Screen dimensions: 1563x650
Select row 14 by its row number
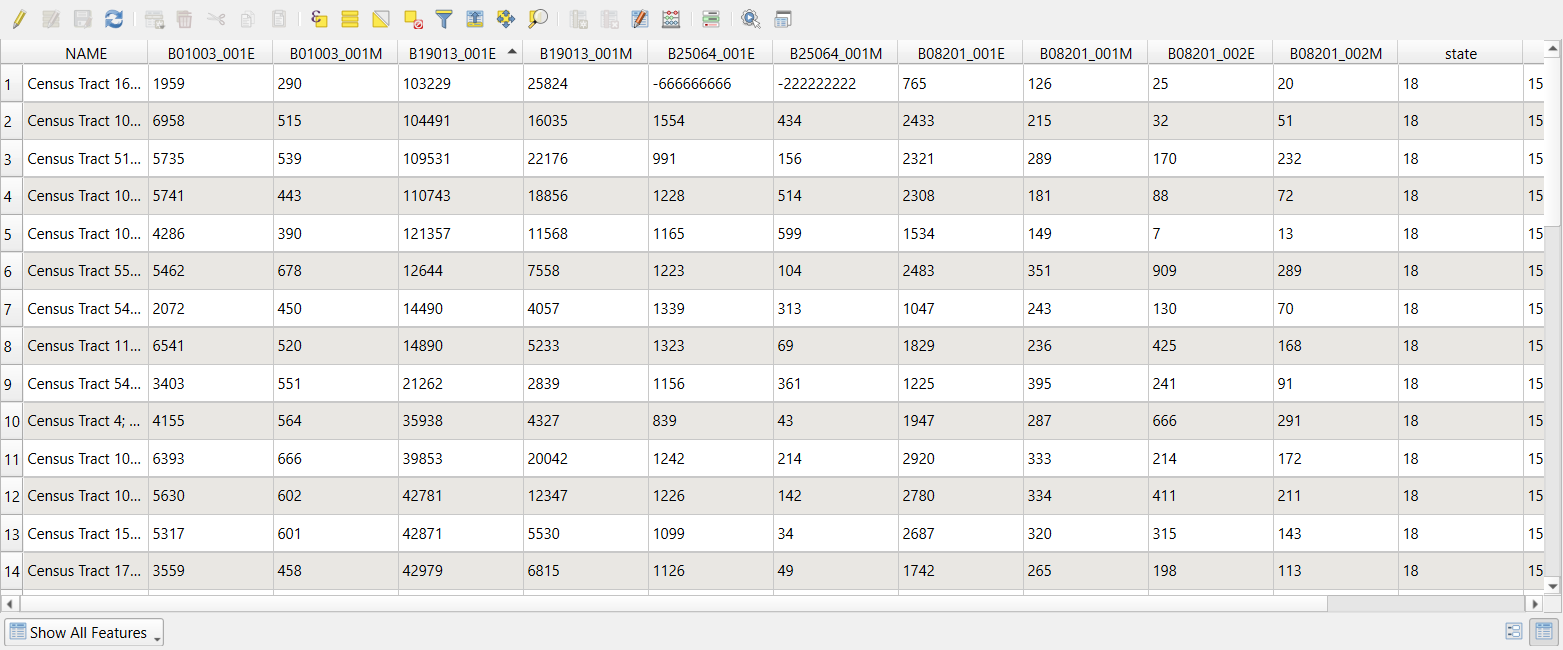click(11, 571)
